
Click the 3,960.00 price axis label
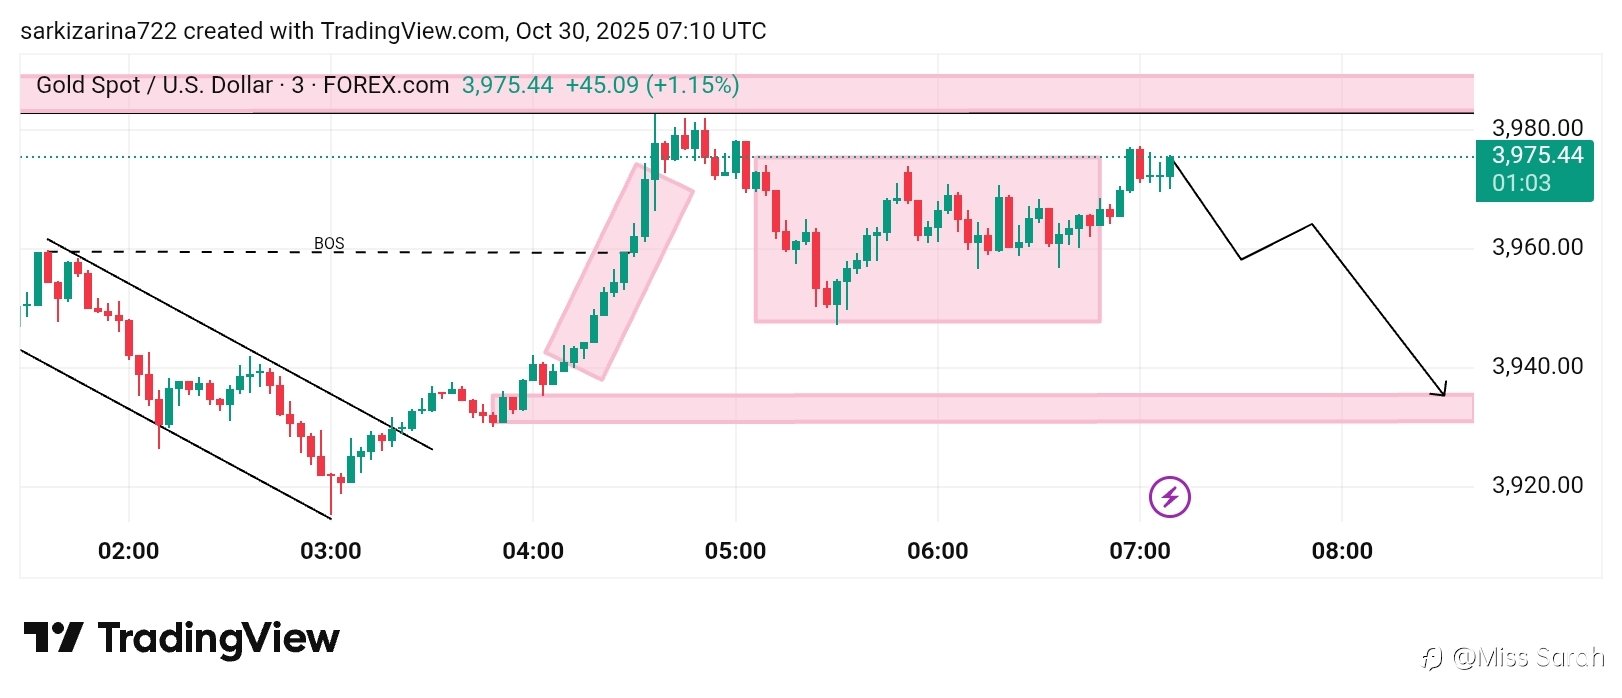pyautogui.click(x=1537, y=247)
